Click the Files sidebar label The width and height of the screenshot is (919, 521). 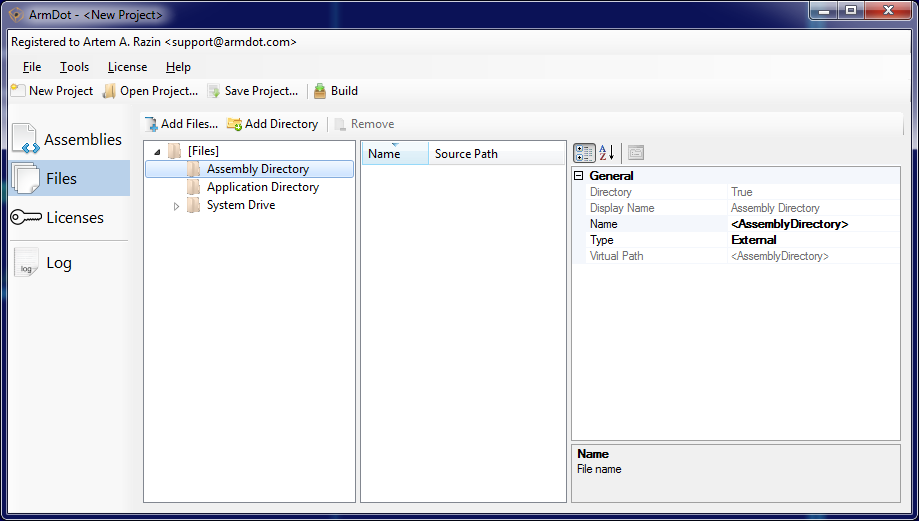62,178
